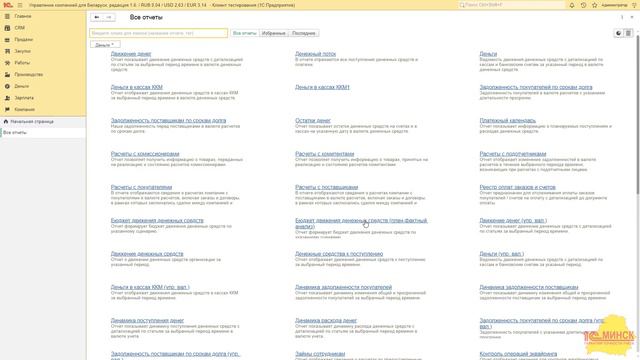Open the Расчеты с поставщиками report
640x360 pixels.
[x=327, y=187]
